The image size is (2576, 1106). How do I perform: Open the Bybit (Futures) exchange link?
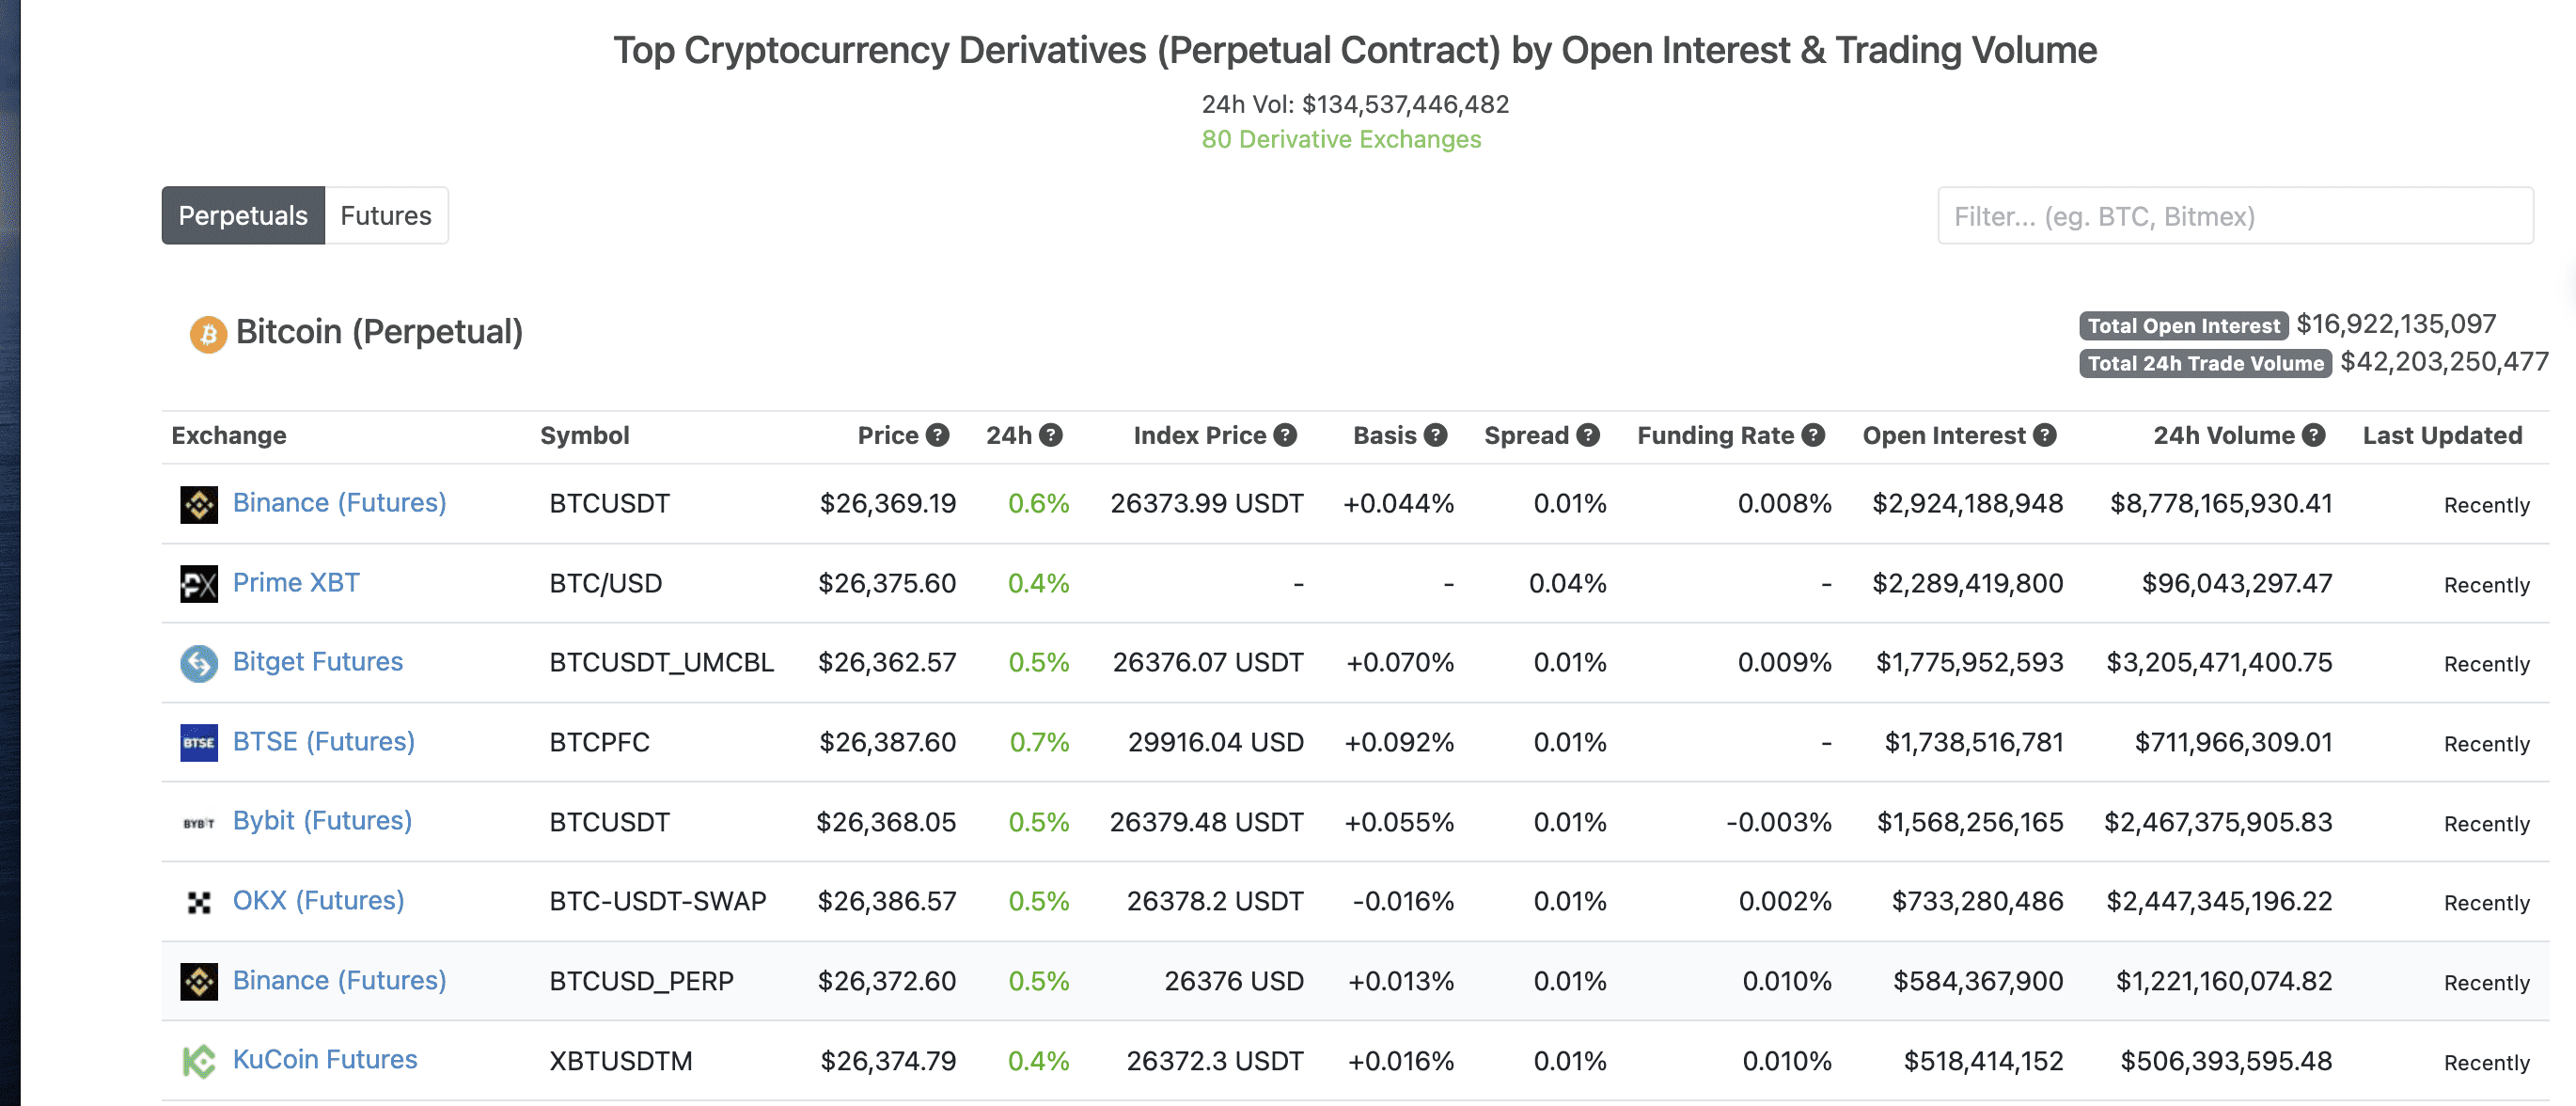322,821
